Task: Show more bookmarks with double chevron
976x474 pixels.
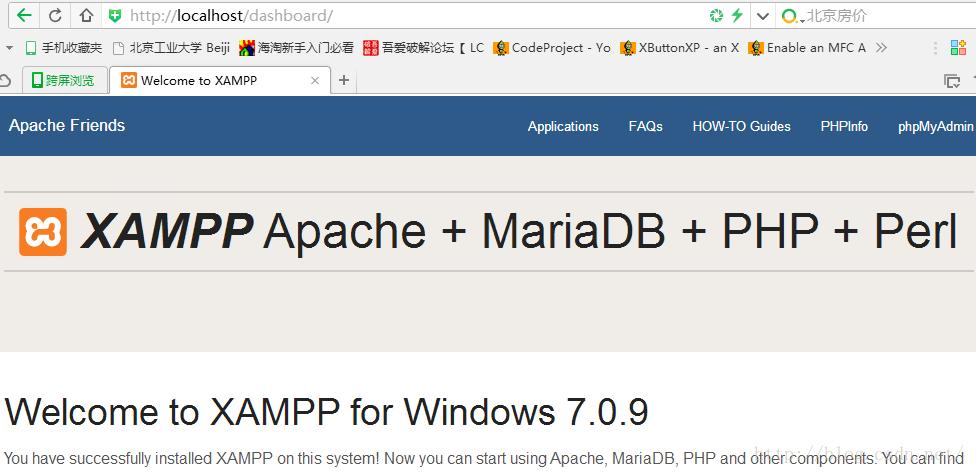Action: [881, 47]
